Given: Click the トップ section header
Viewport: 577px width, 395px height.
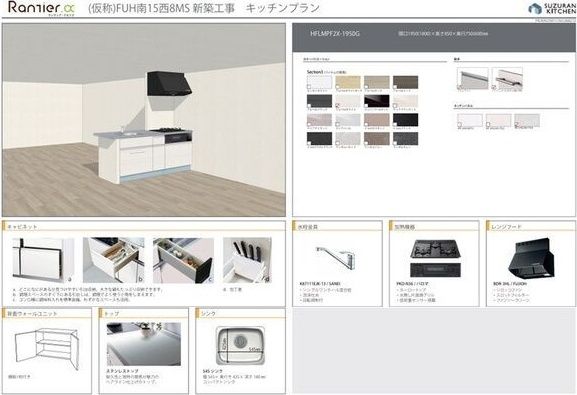Looking at the screenshot, I should click(111, 314).
